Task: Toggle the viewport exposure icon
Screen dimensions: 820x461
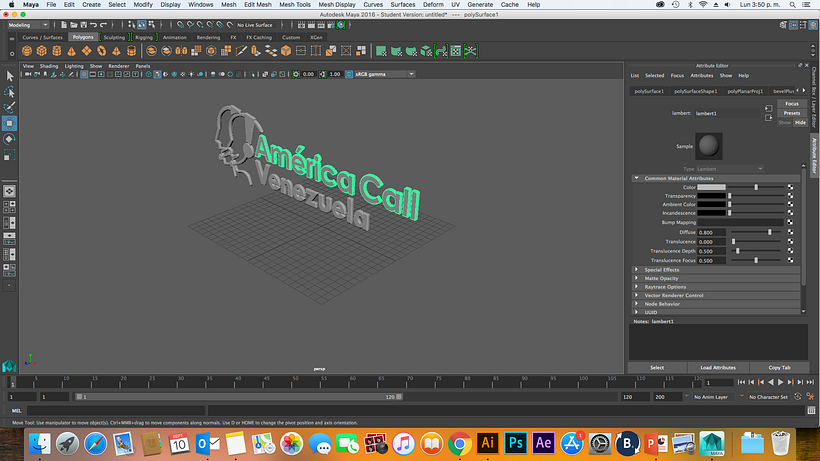Action: (x=296, y=74)
